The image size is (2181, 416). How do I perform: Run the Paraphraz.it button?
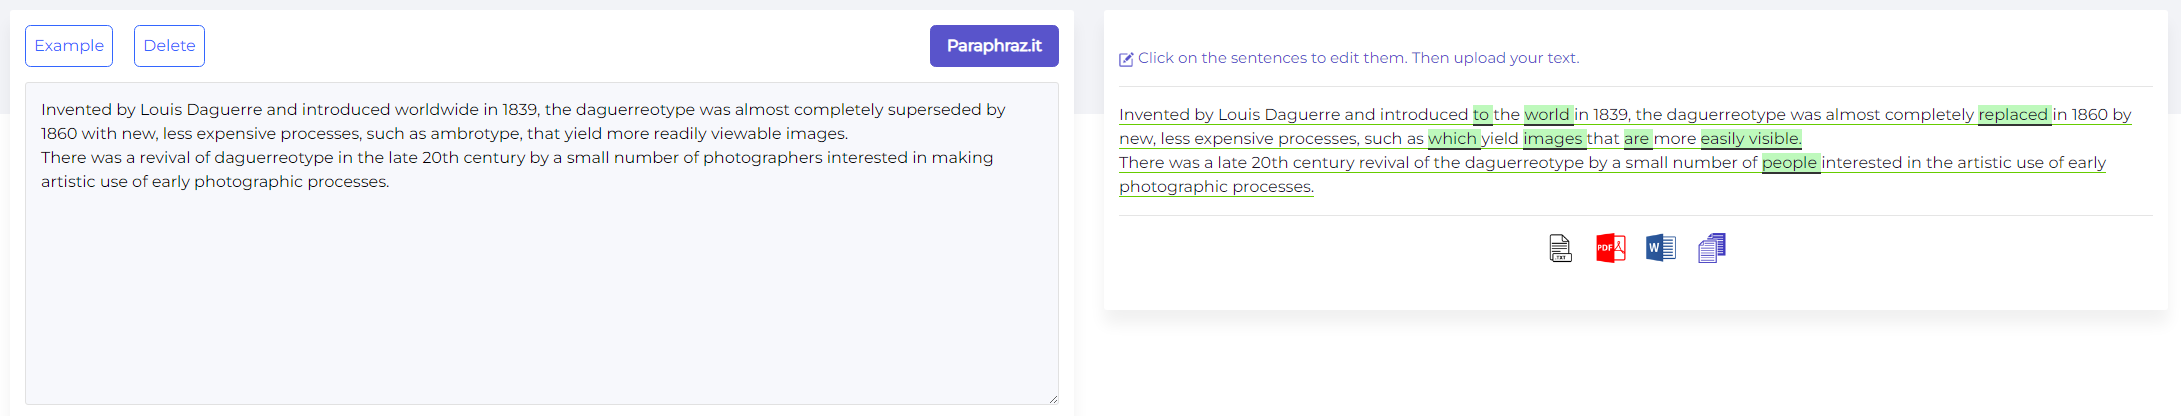coord(993,46)
